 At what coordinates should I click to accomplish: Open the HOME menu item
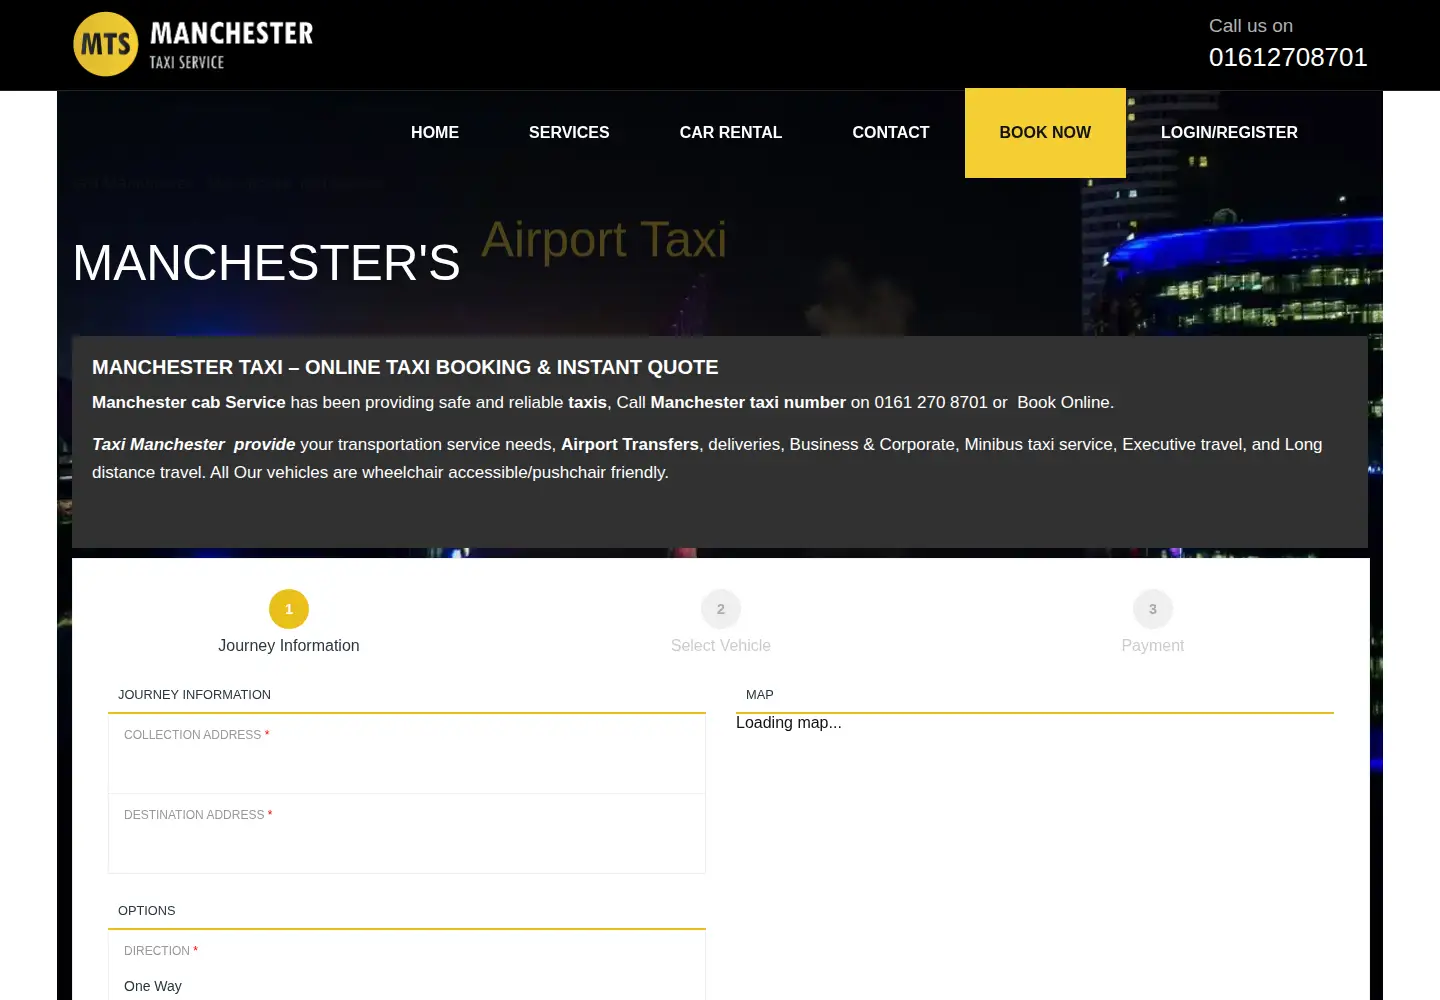tap(435, 132)
